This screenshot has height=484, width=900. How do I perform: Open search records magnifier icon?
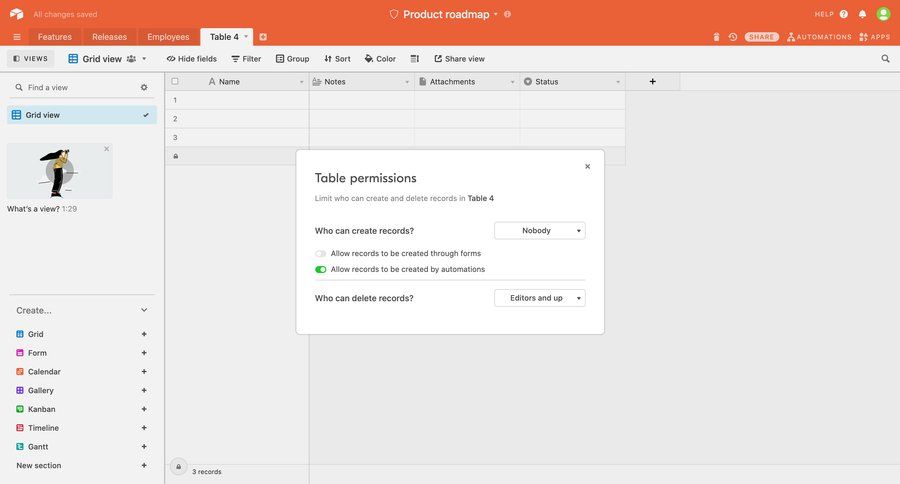tap(886, 59)
